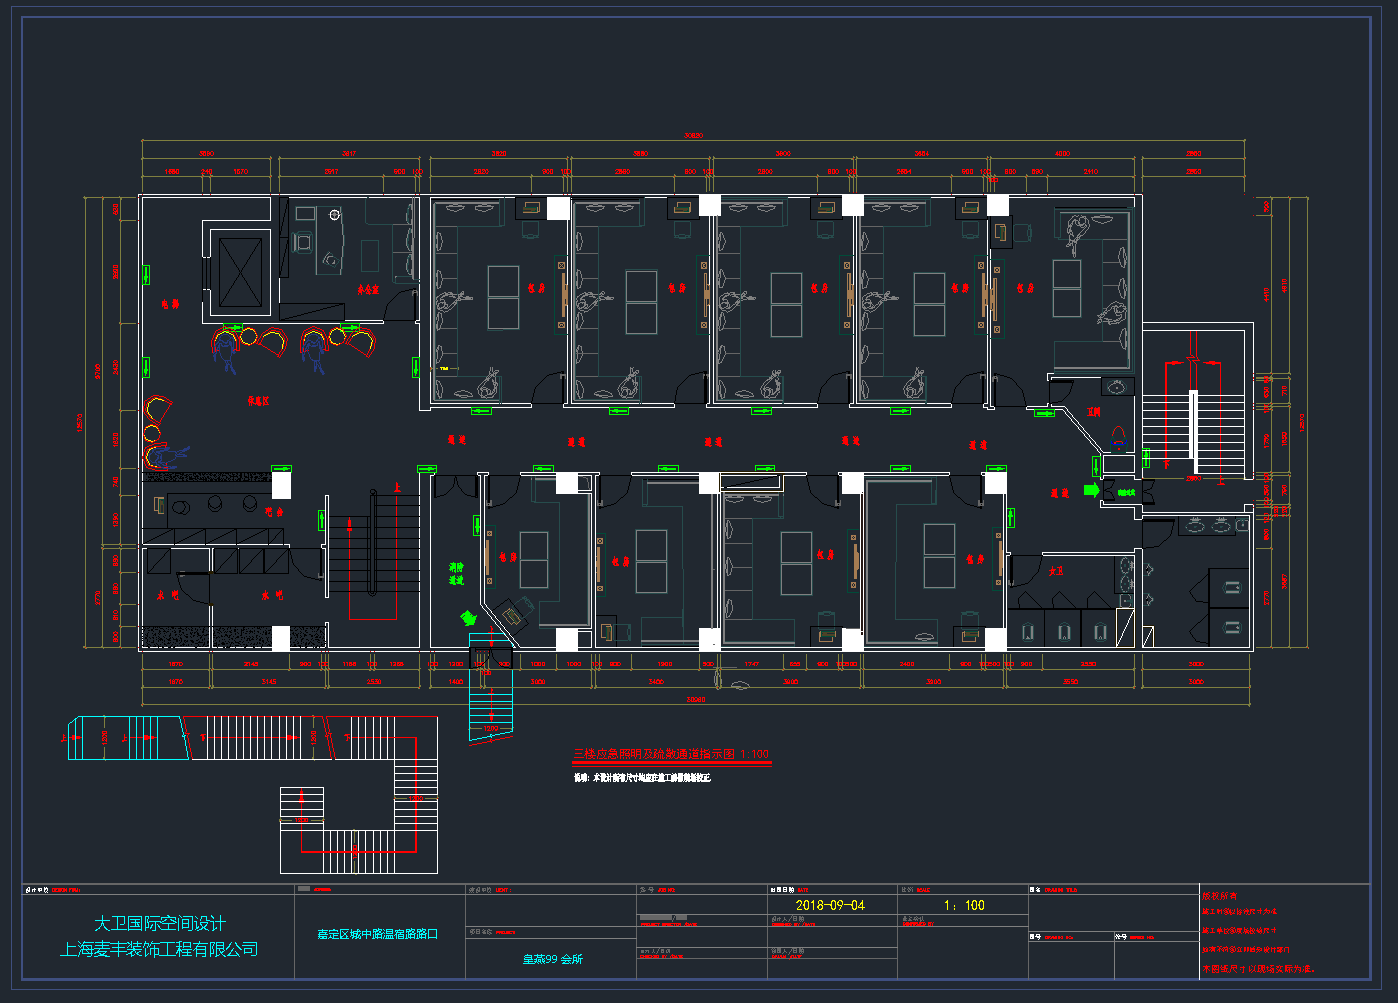The width and height of the screenshot is (1398, 1003).
Task: Select the 大卫国际空间设计 company name text
Action: 160,924
